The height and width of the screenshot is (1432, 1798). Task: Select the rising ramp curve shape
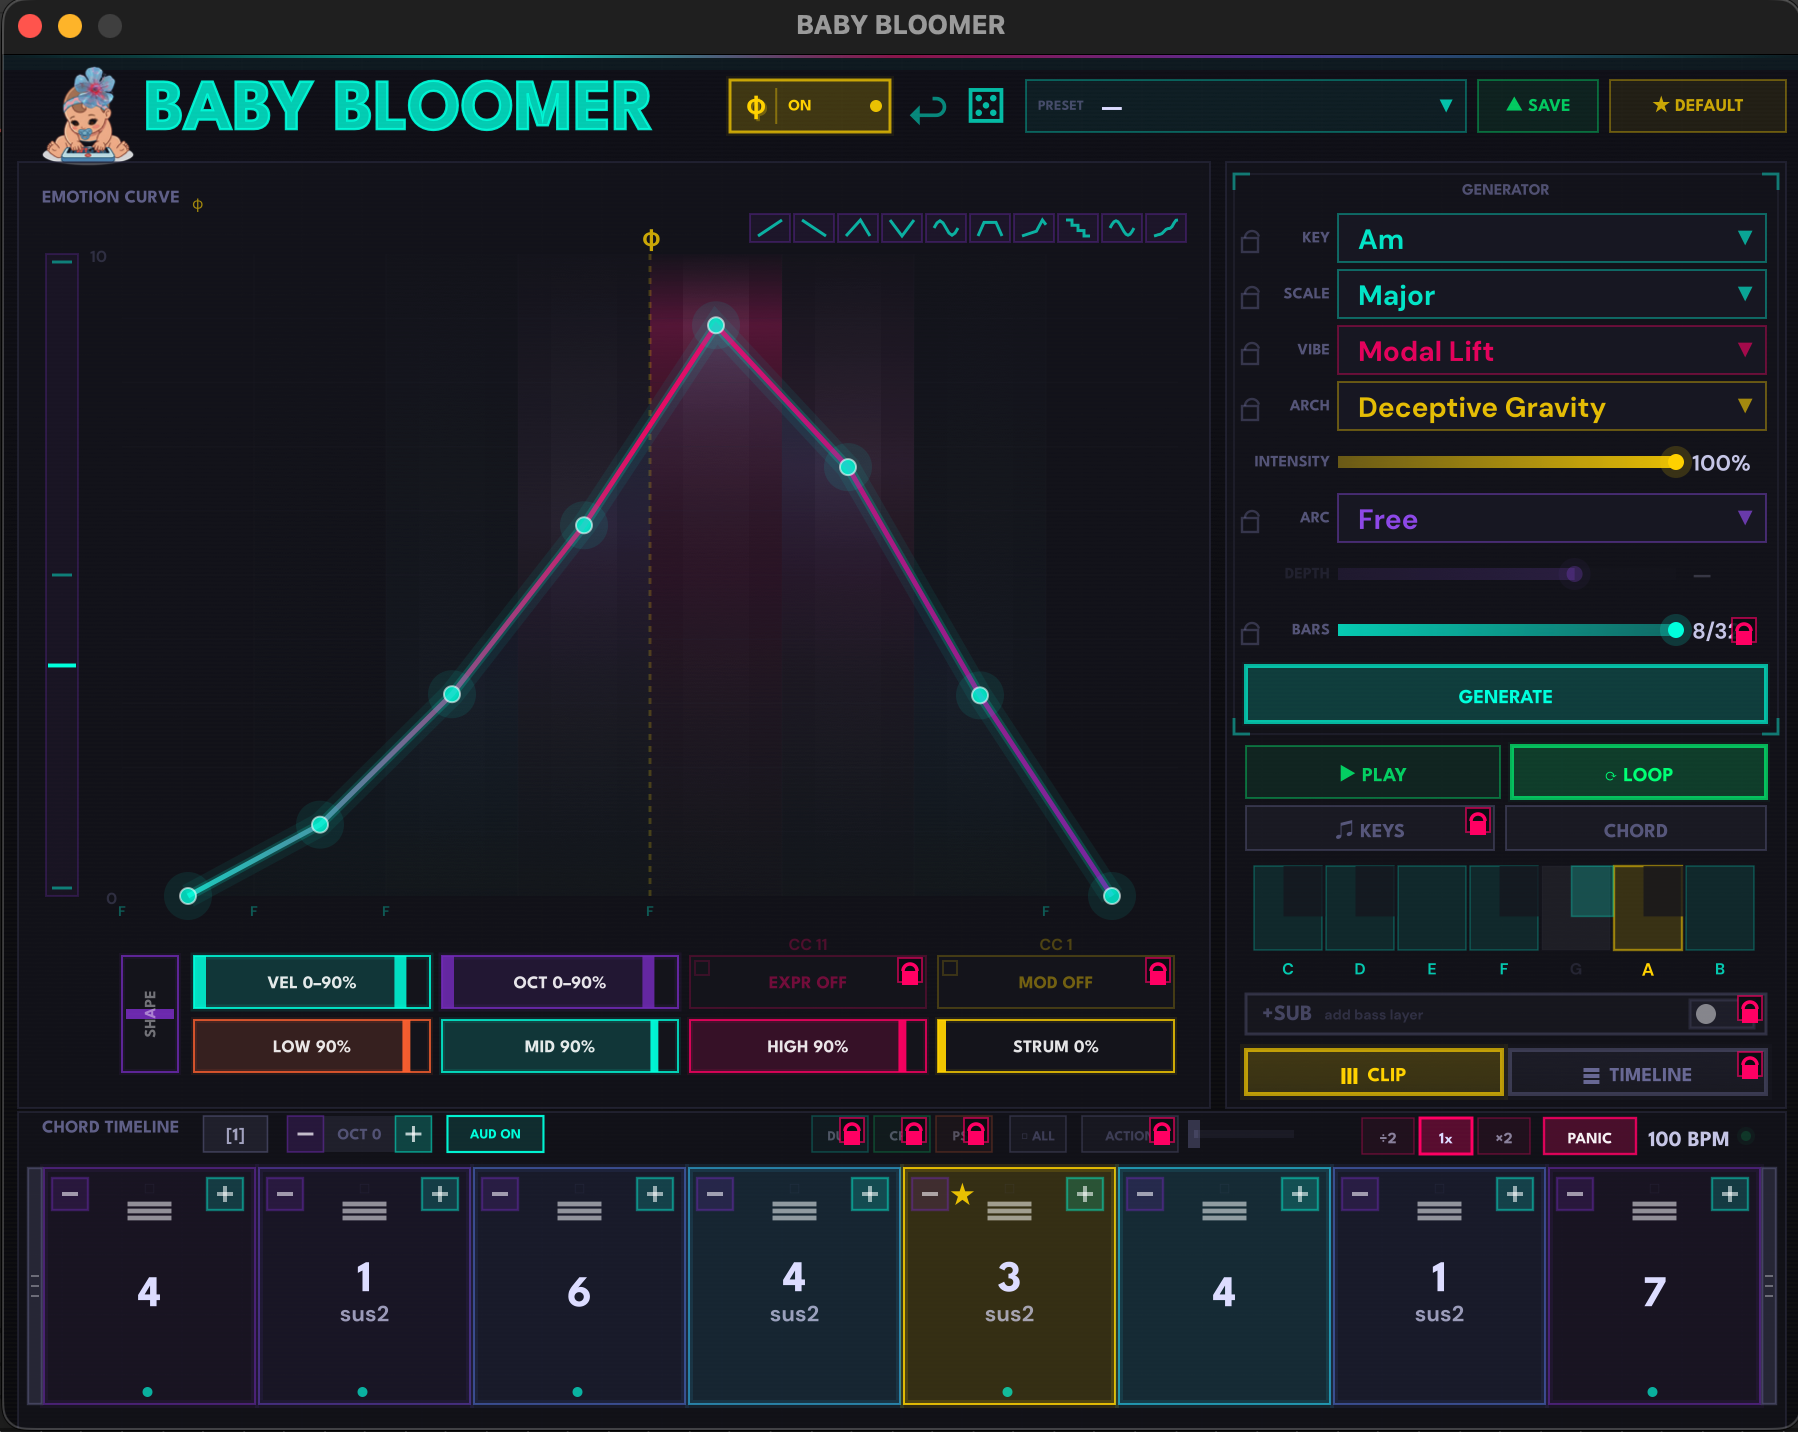[x=770, y=228]
